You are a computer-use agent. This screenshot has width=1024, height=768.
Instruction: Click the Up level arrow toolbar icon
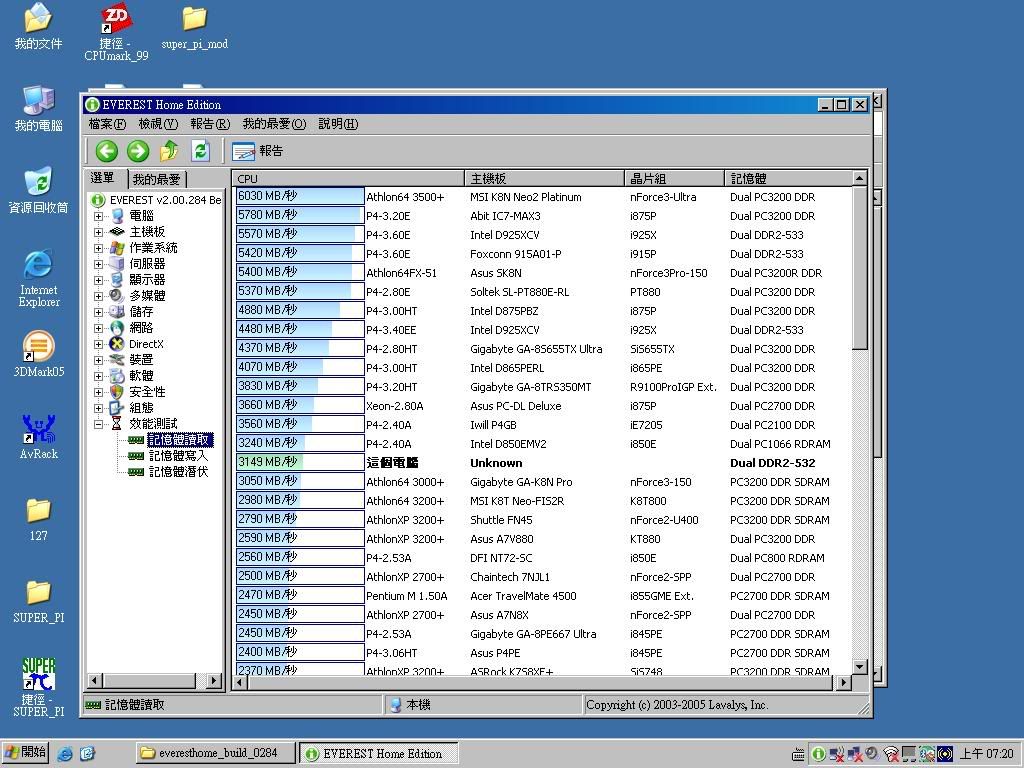(x=169, y=151)
